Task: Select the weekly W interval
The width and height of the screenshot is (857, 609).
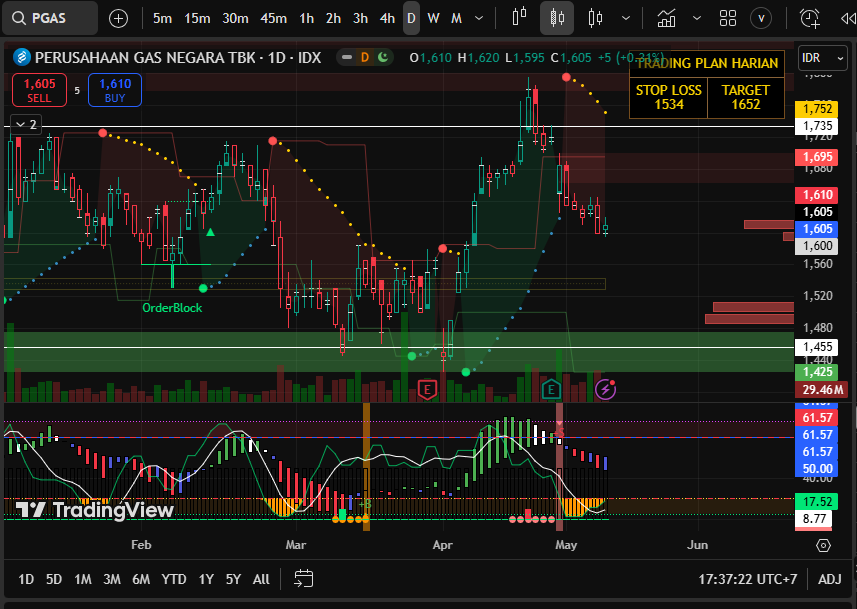Action: [433, 19]
